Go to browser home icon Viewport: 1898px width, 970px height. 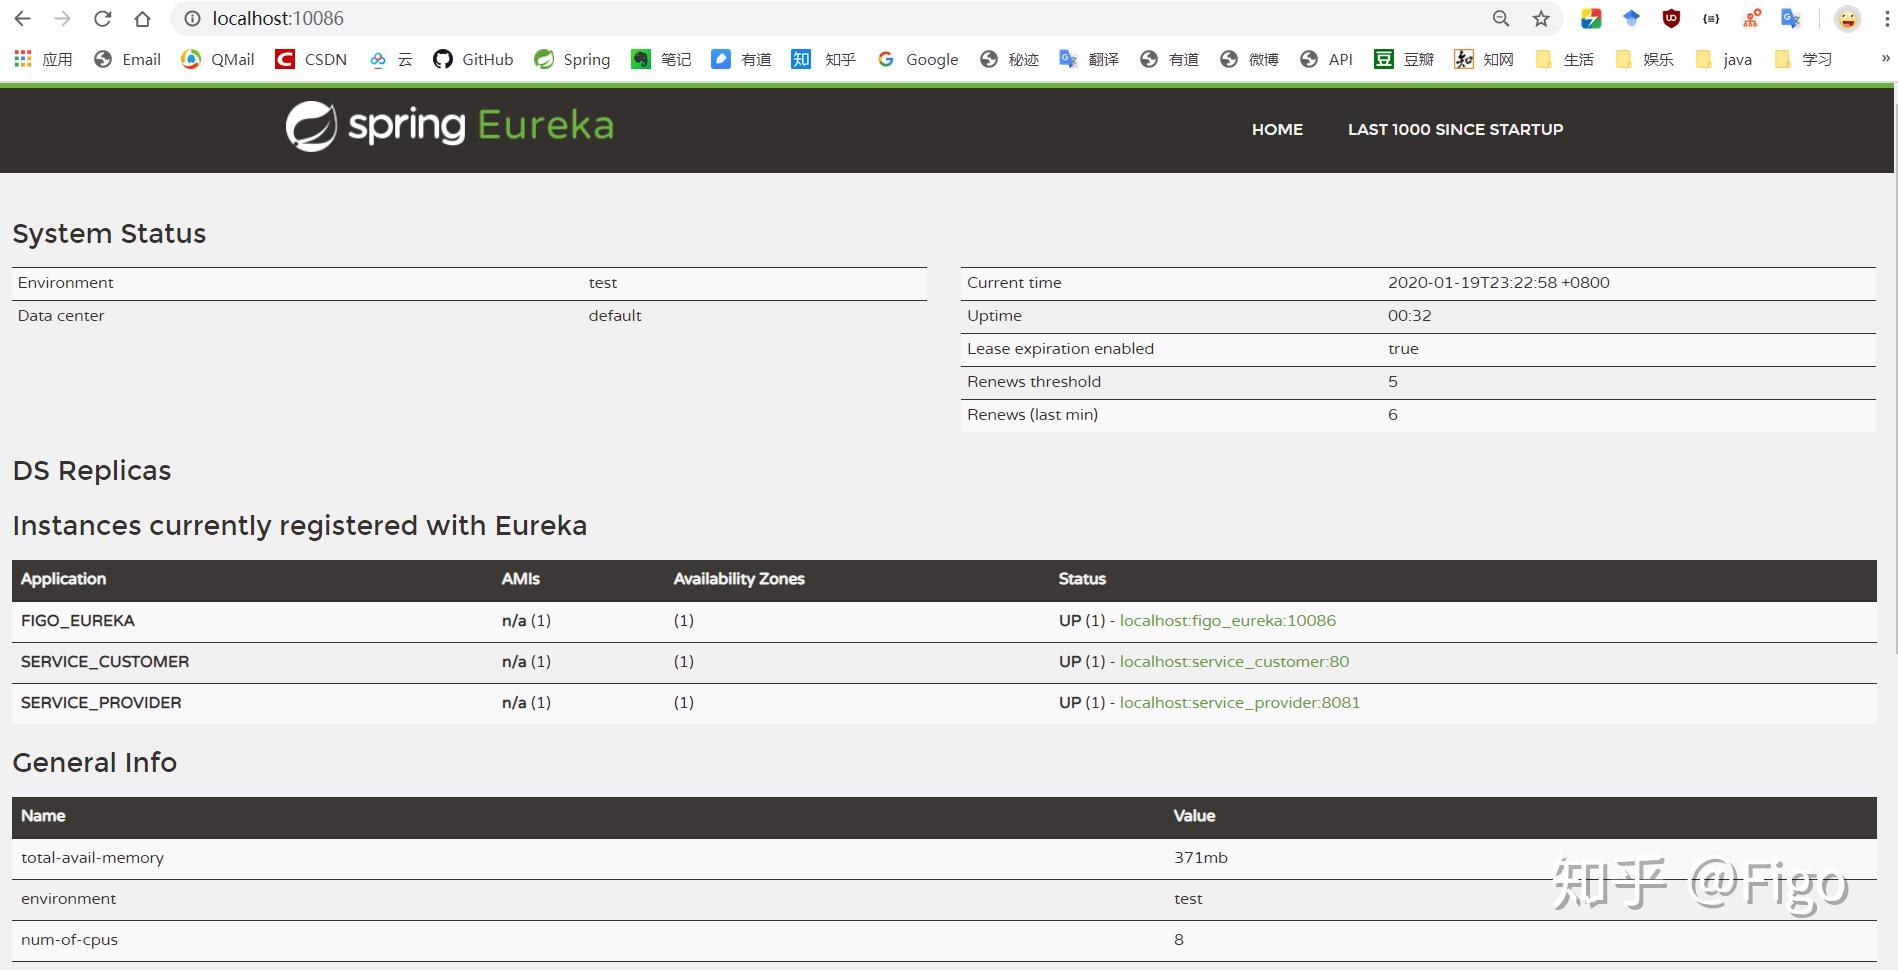click(x=143, y=19)
